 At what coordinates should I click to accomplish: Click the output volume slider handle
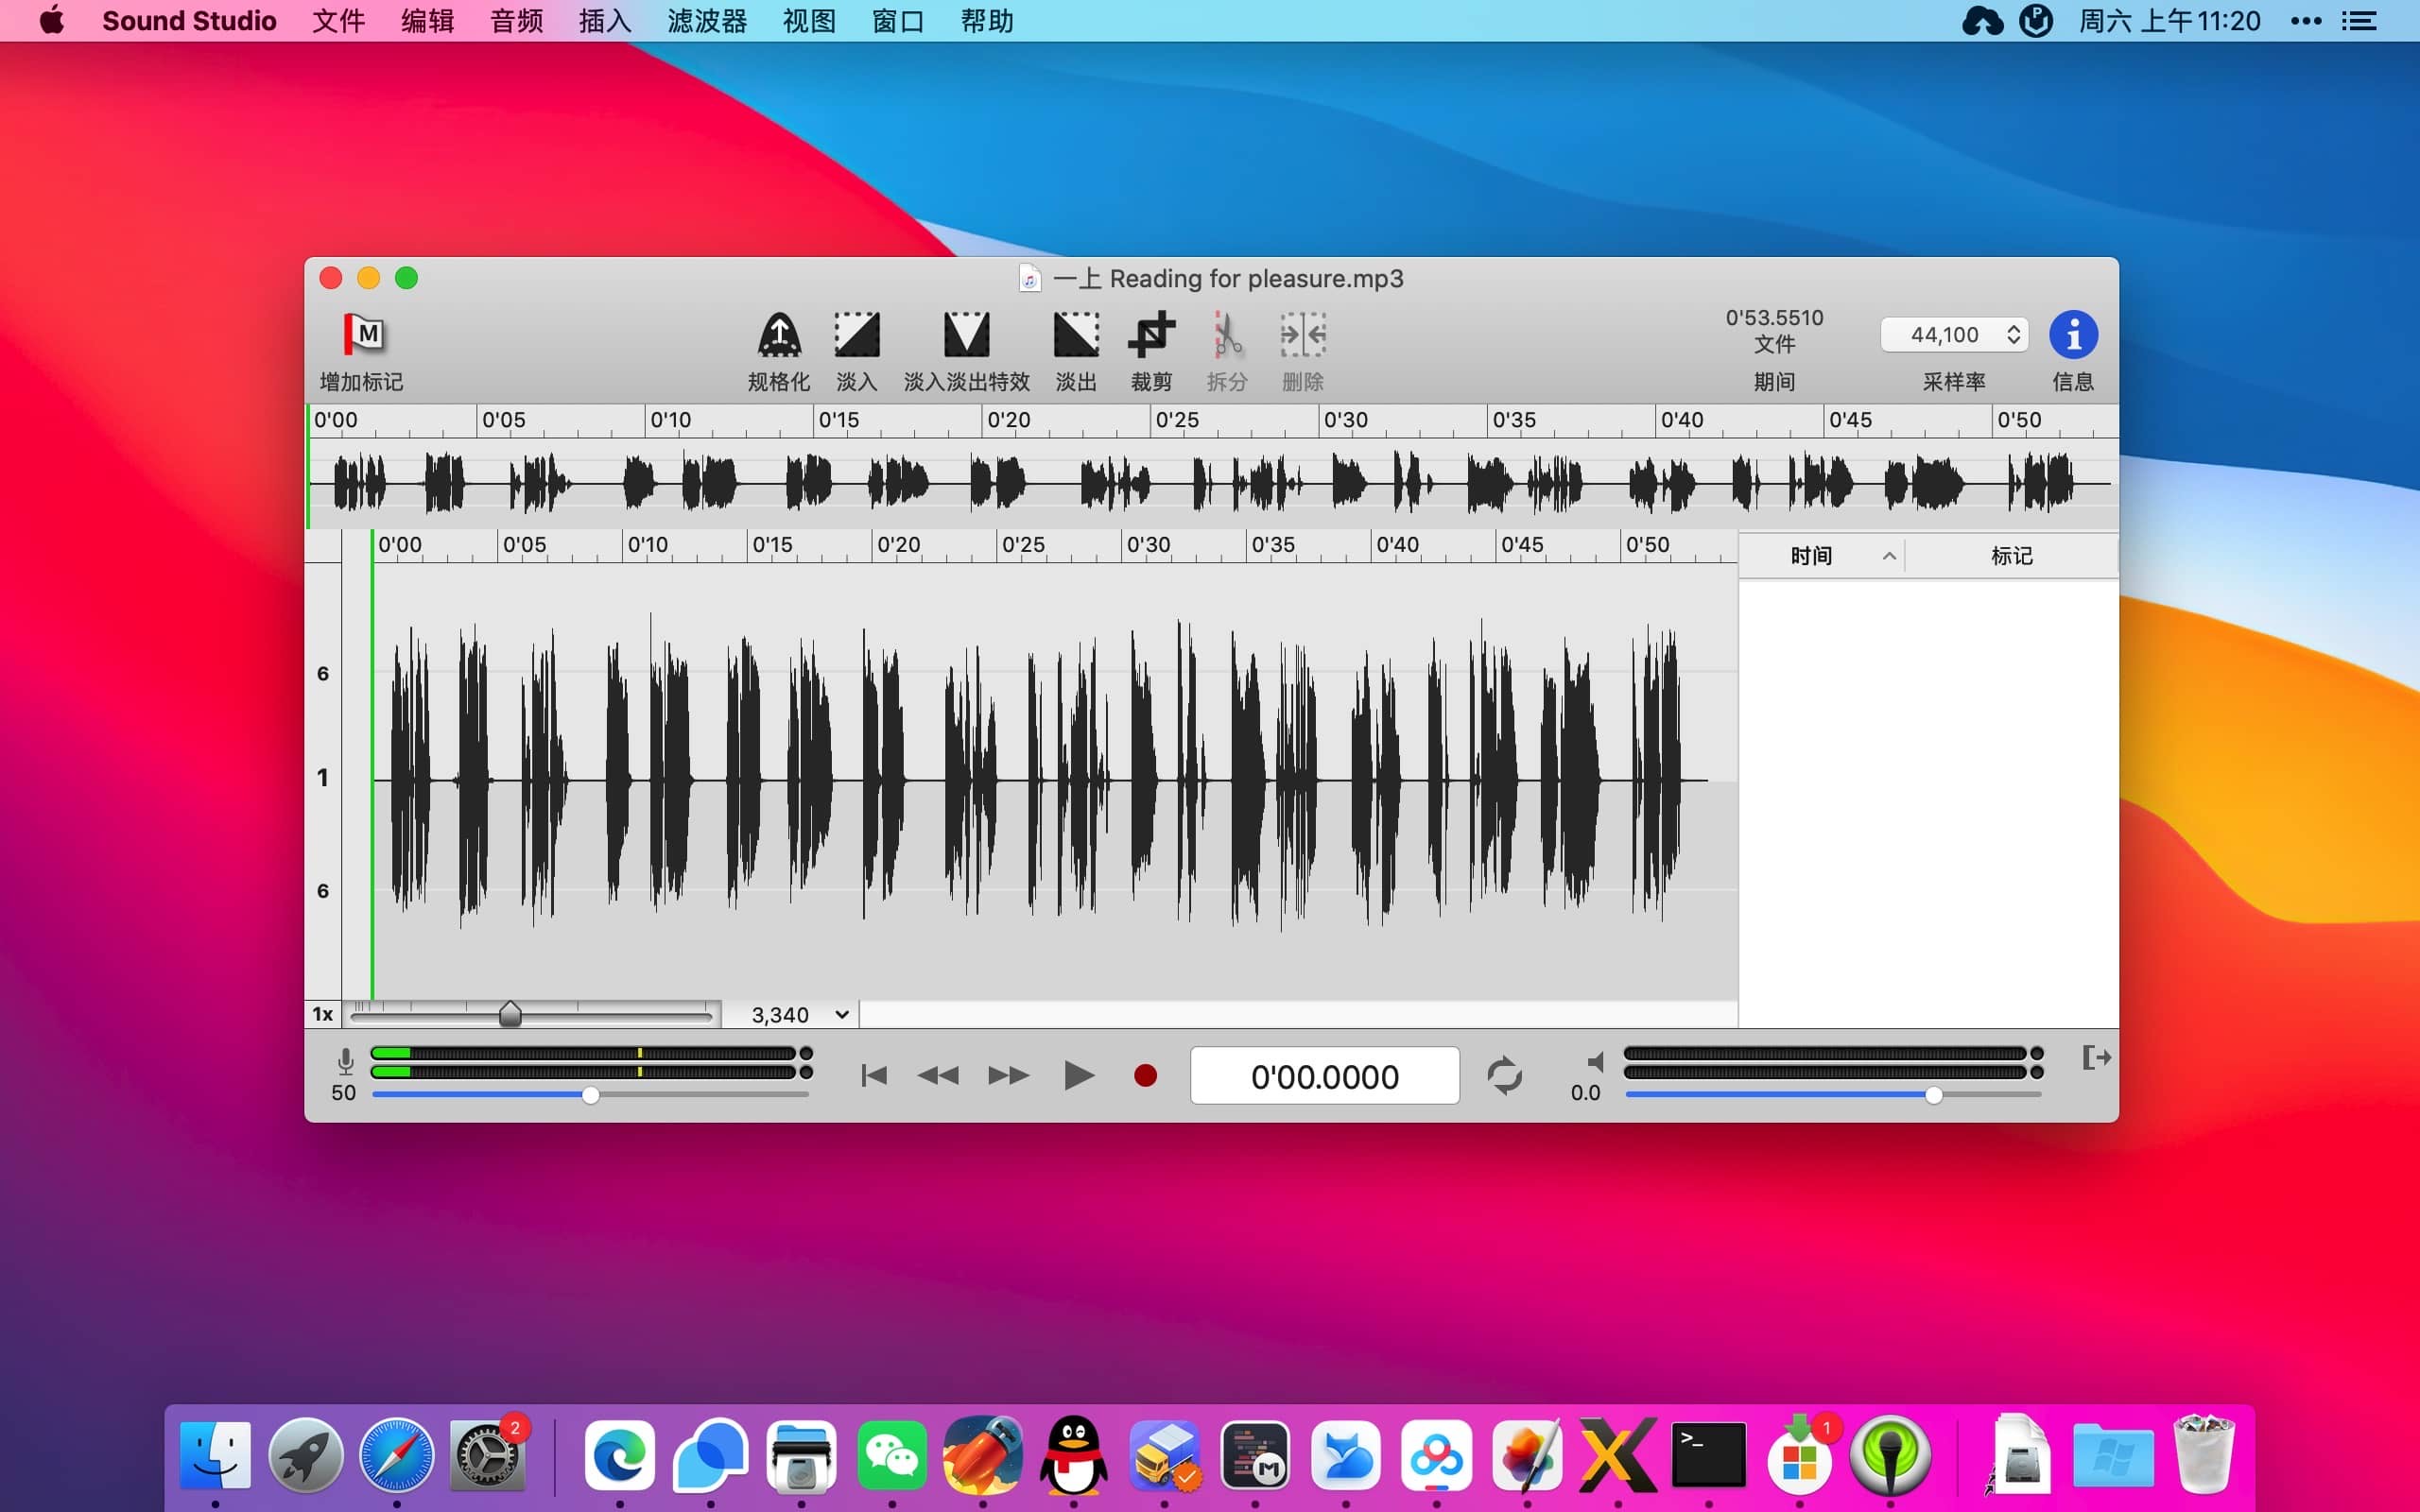(x=1933, y=1095)
